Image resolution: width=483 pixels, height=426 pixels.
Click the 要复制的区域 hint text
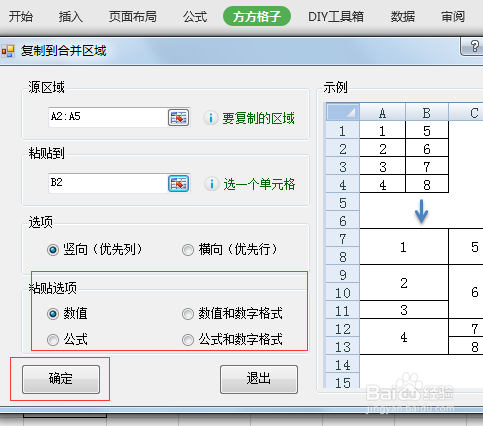tap(259, 118)
